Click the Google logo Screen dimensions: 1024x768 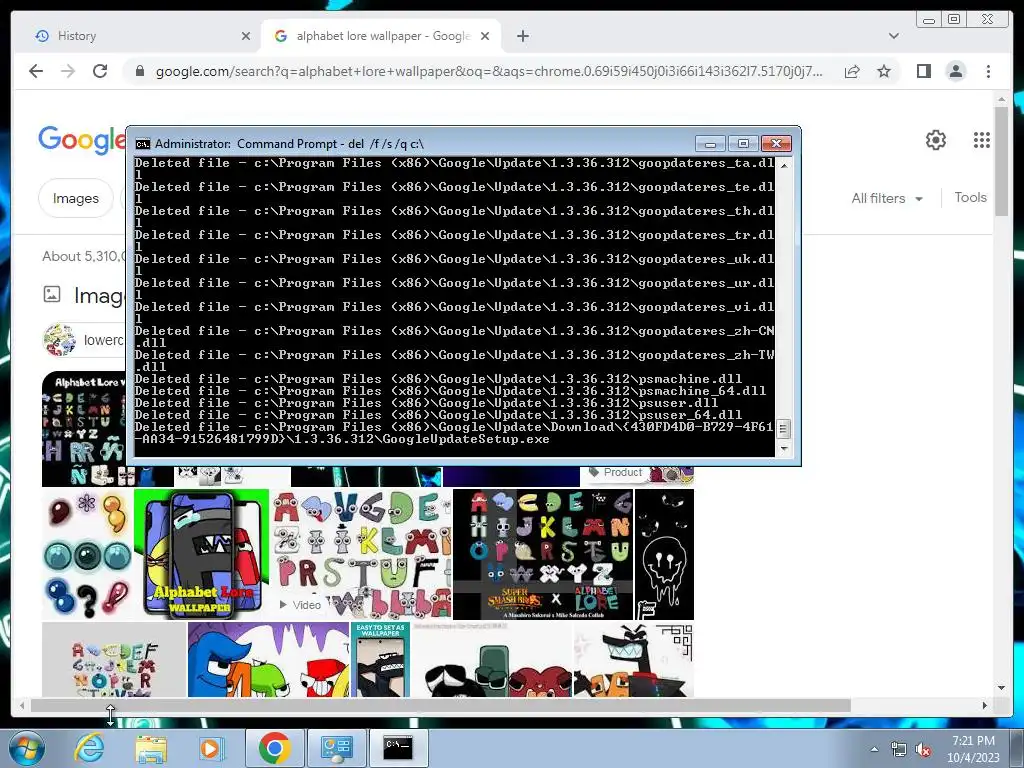(x=82, y=140)
